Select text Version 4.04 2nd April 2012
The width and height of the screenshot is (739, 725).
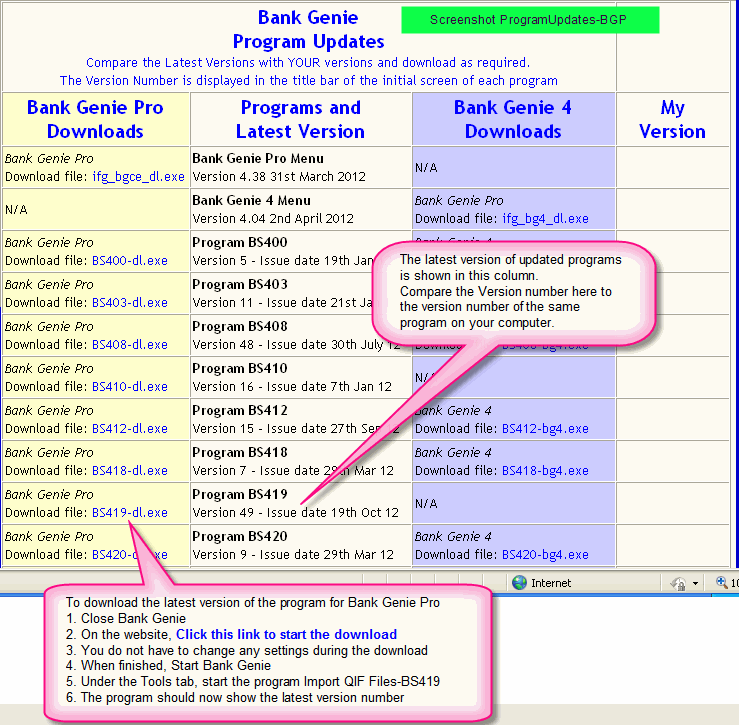(273, 219)
